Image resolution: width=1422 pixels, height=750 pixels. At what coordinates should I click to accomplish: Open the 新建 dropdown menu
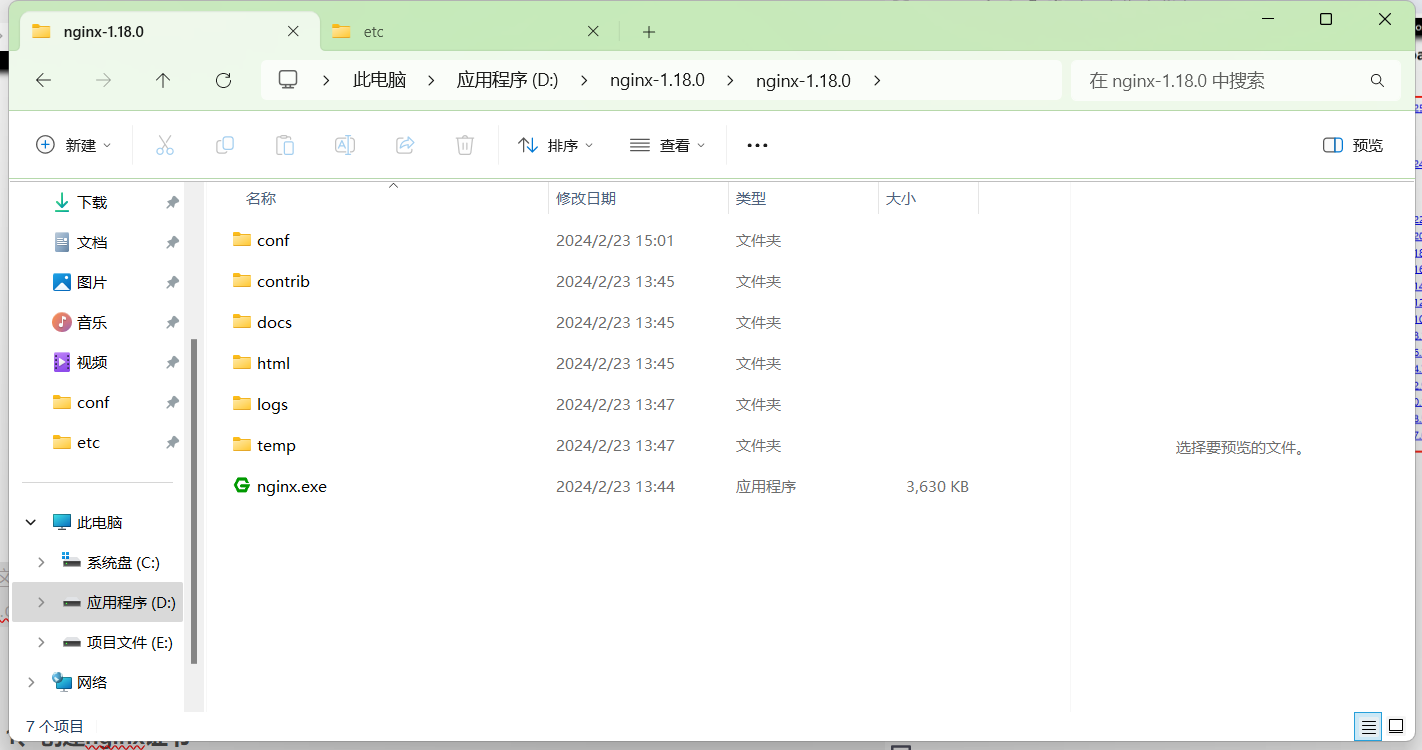click(74, 145)
